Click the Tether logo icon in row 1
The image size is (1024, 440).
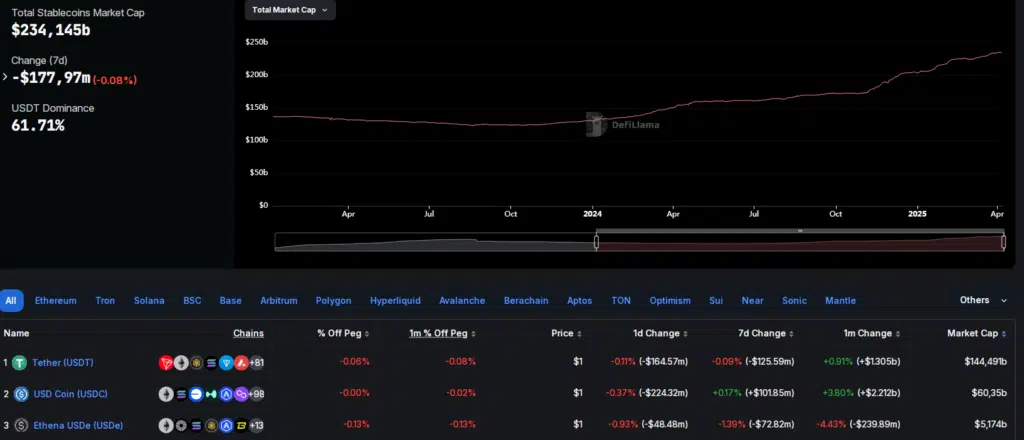click(21, 363)
